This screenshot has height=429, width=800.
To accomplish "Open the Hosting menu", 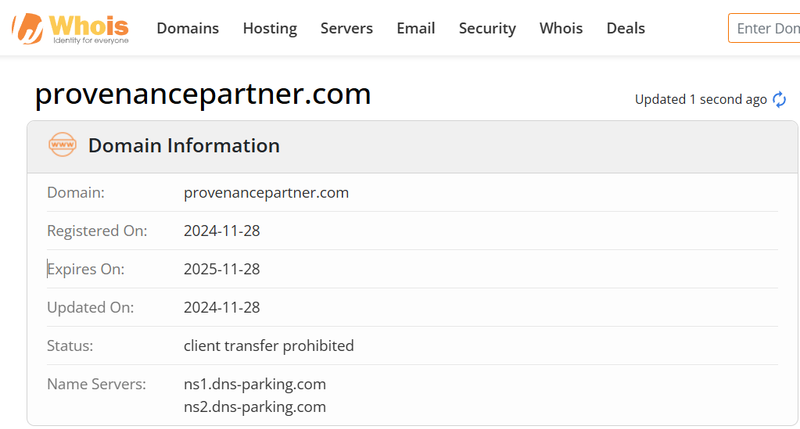I will click(270, 28).
